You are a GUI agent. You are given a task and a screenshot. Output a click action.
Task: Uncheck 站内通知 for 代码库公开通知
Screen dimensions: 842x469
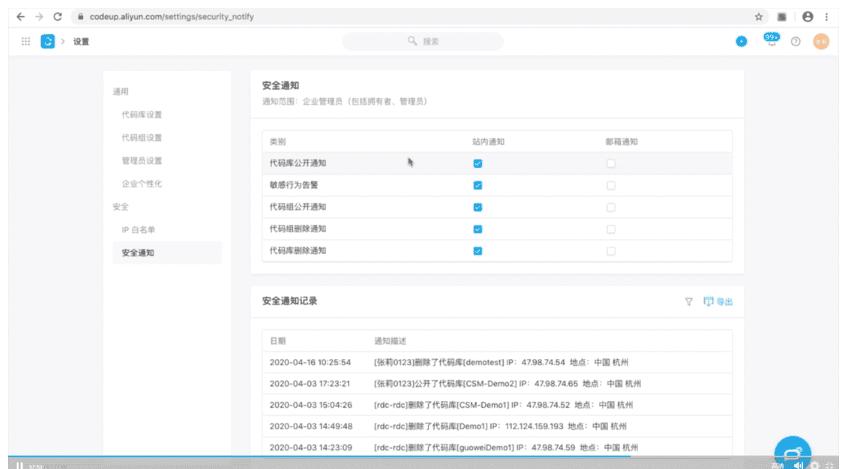click(477, 163)
